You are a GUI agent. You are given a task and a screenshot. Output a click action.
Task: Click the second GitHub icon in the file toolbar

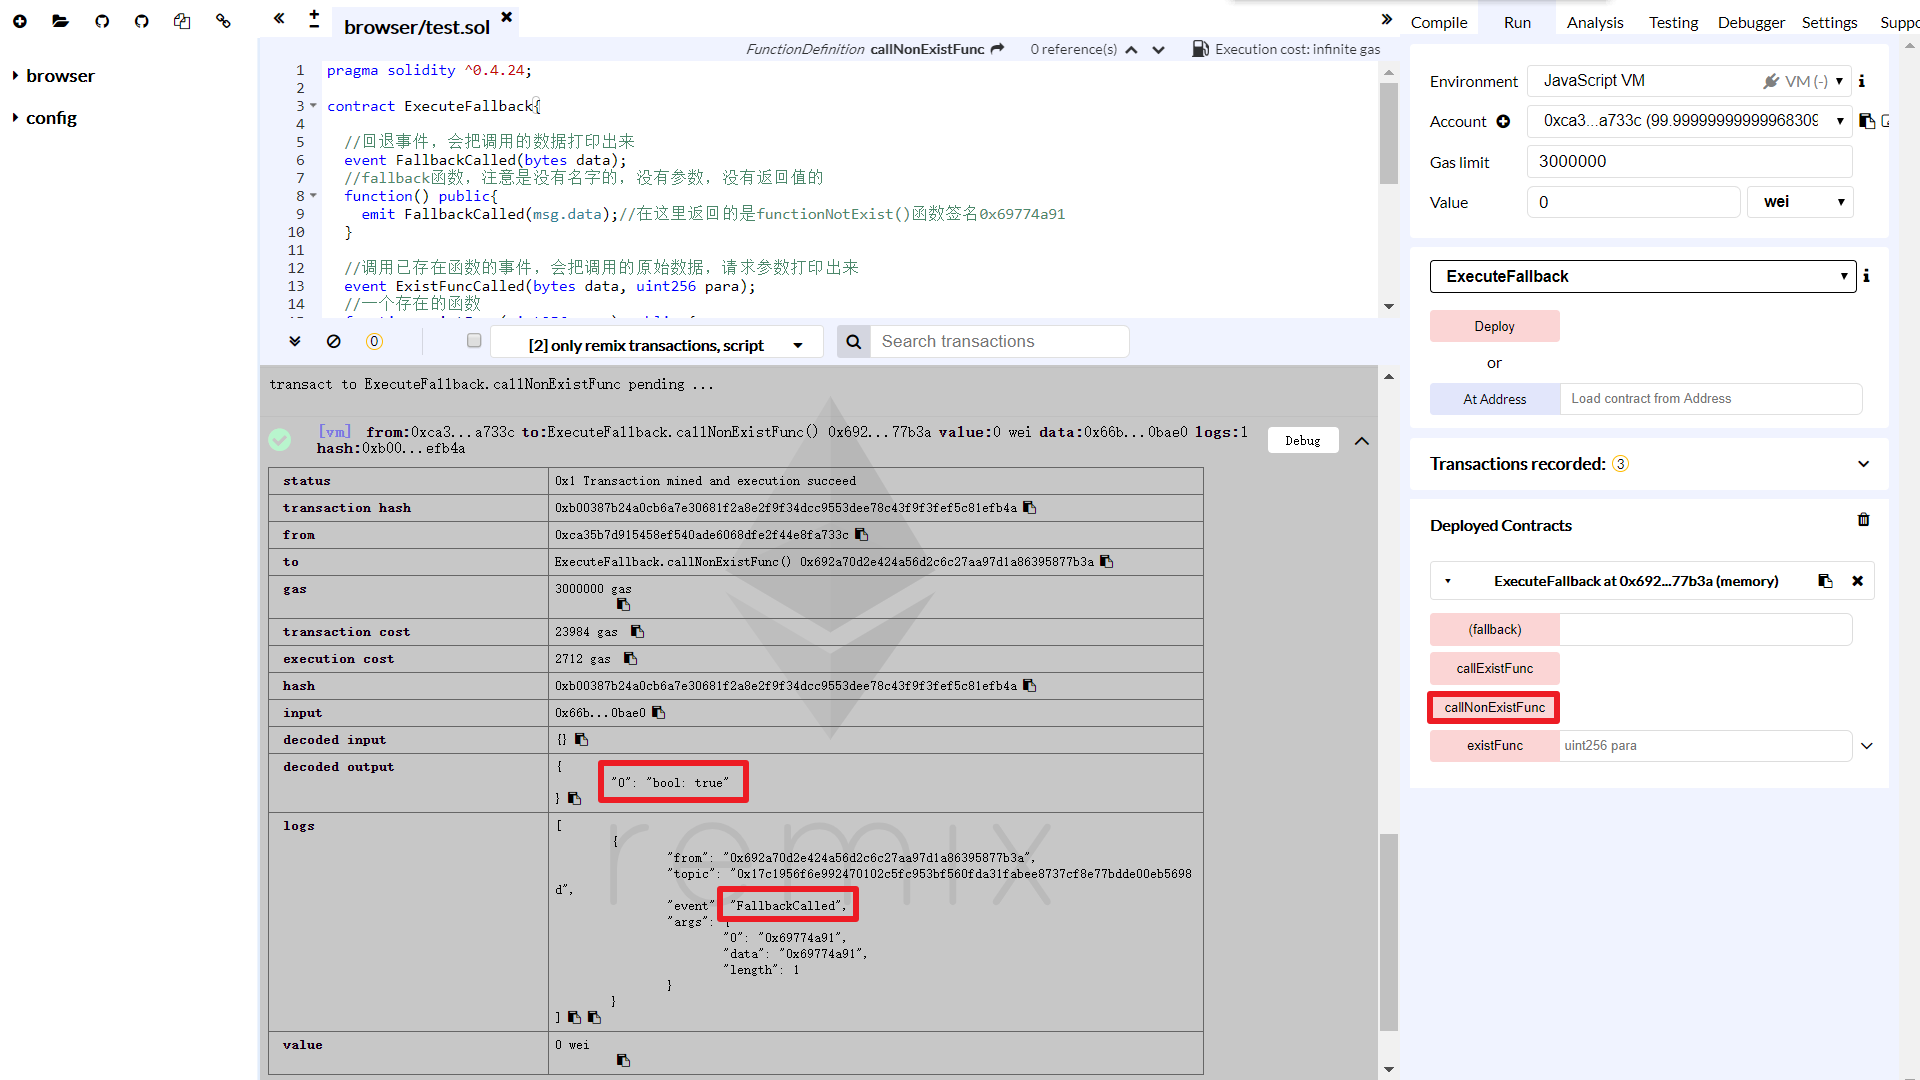click(142, 21)
